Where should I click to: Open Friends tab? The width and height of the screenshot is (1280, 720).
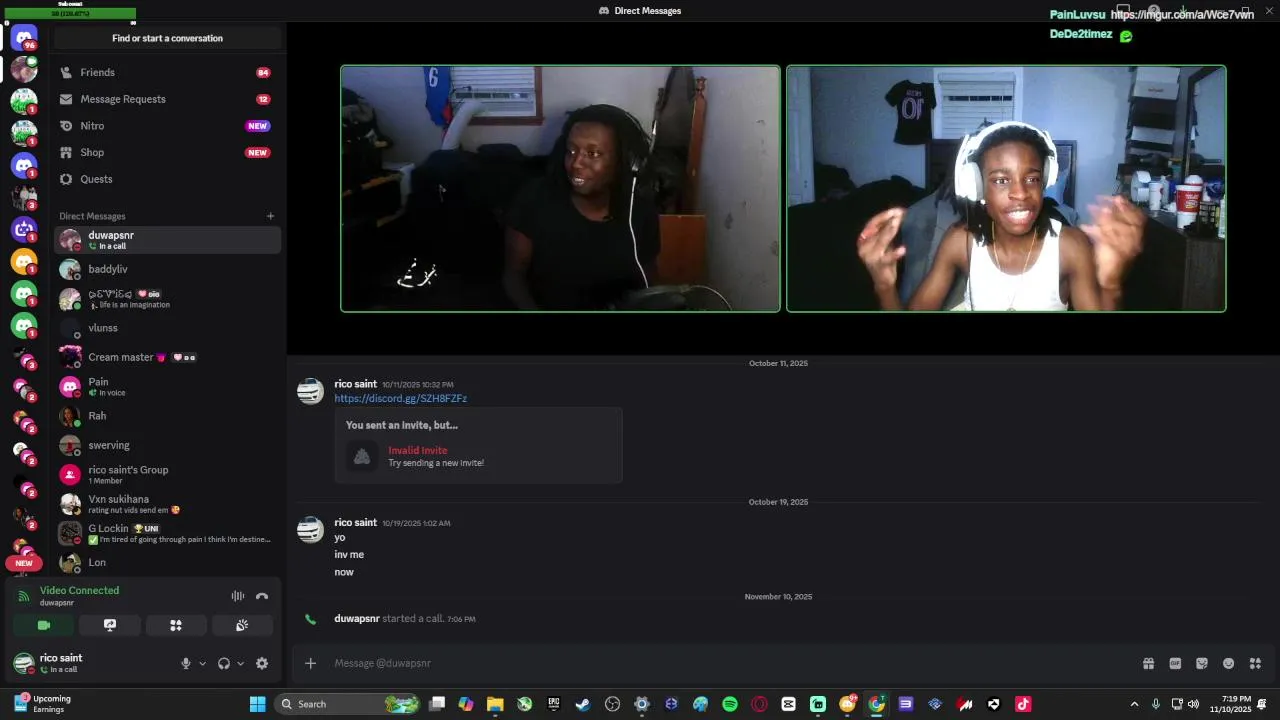point(167,72)
